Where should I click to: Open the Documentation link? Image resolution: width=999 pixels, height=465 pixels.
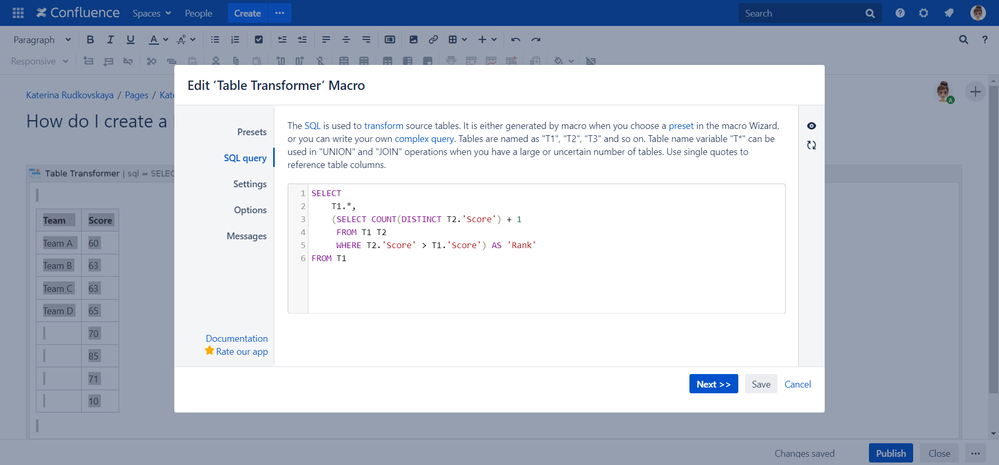[236, 339]
